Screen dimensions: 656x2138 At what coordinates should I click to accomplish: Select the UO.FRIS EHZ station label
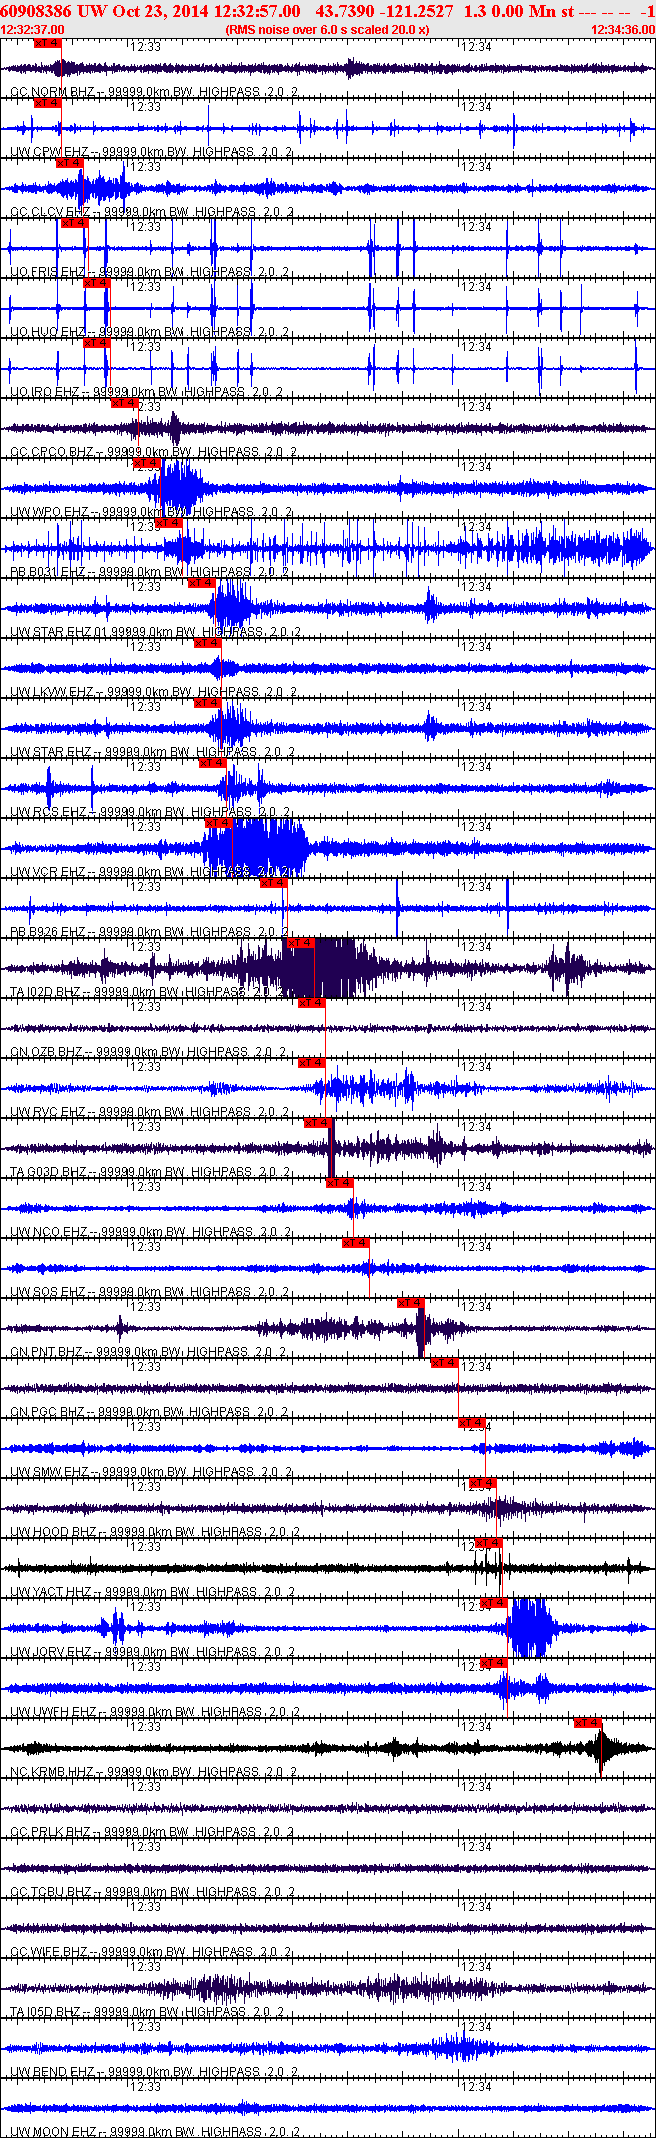tap(48, 272)
